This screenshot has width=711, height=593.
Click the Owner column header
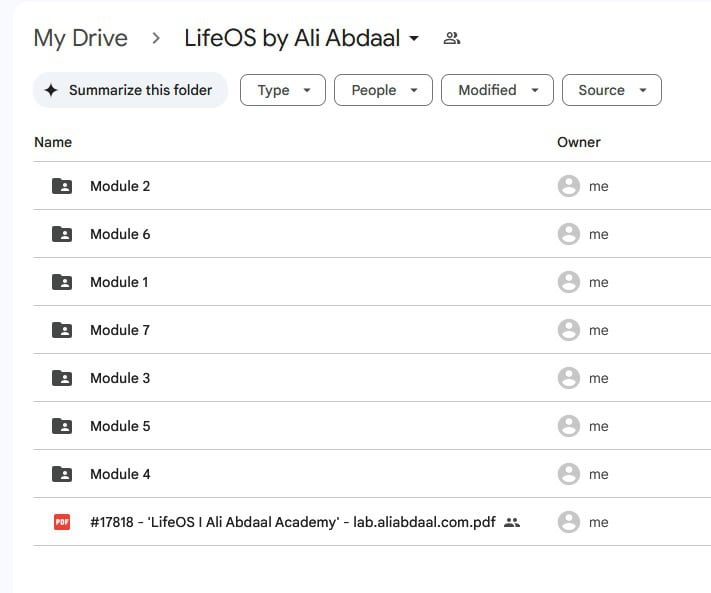click(578, 142)
